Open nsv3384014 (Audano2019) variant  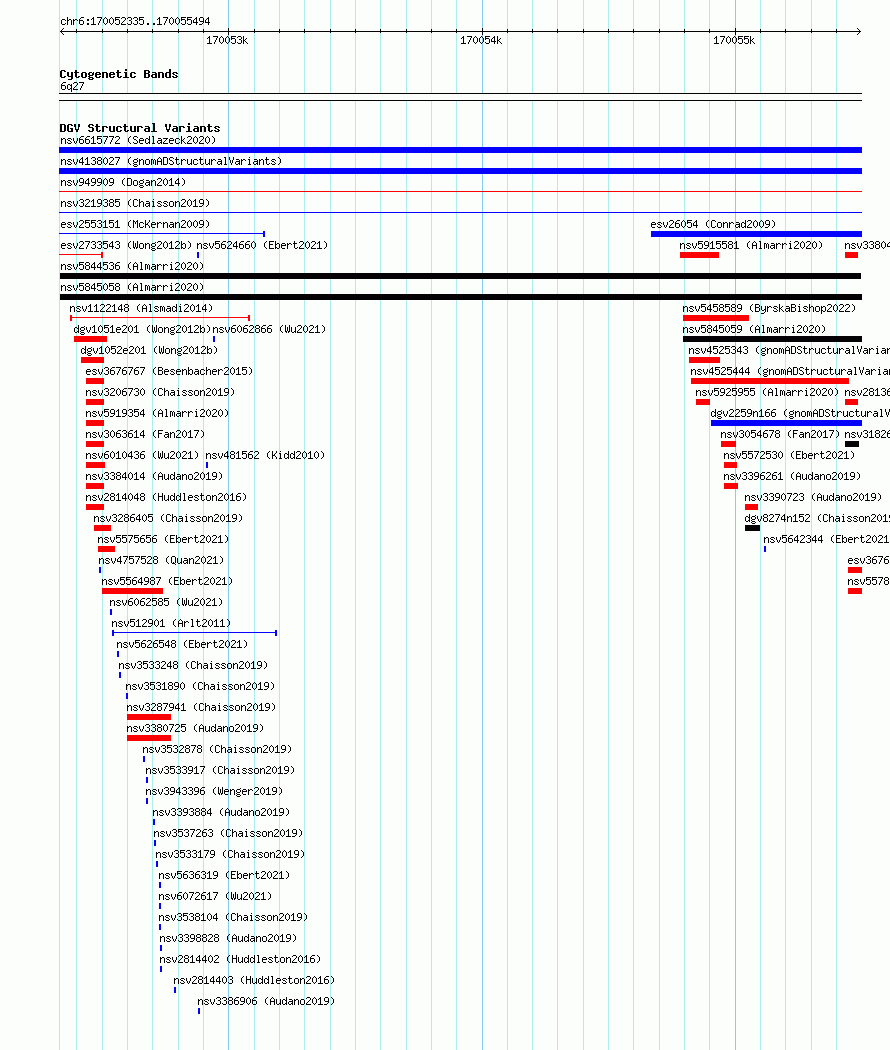pos(154,476)
